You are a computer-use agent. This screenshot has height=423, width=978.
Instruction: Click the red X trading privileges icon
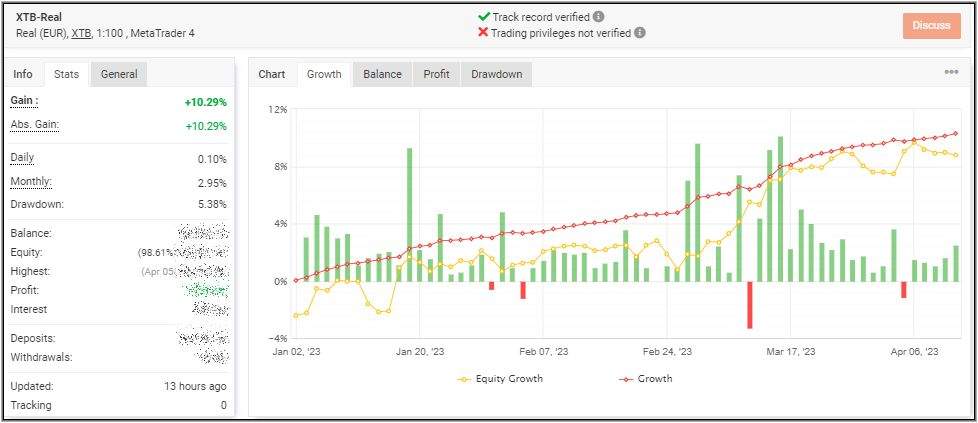click(484, 32)
